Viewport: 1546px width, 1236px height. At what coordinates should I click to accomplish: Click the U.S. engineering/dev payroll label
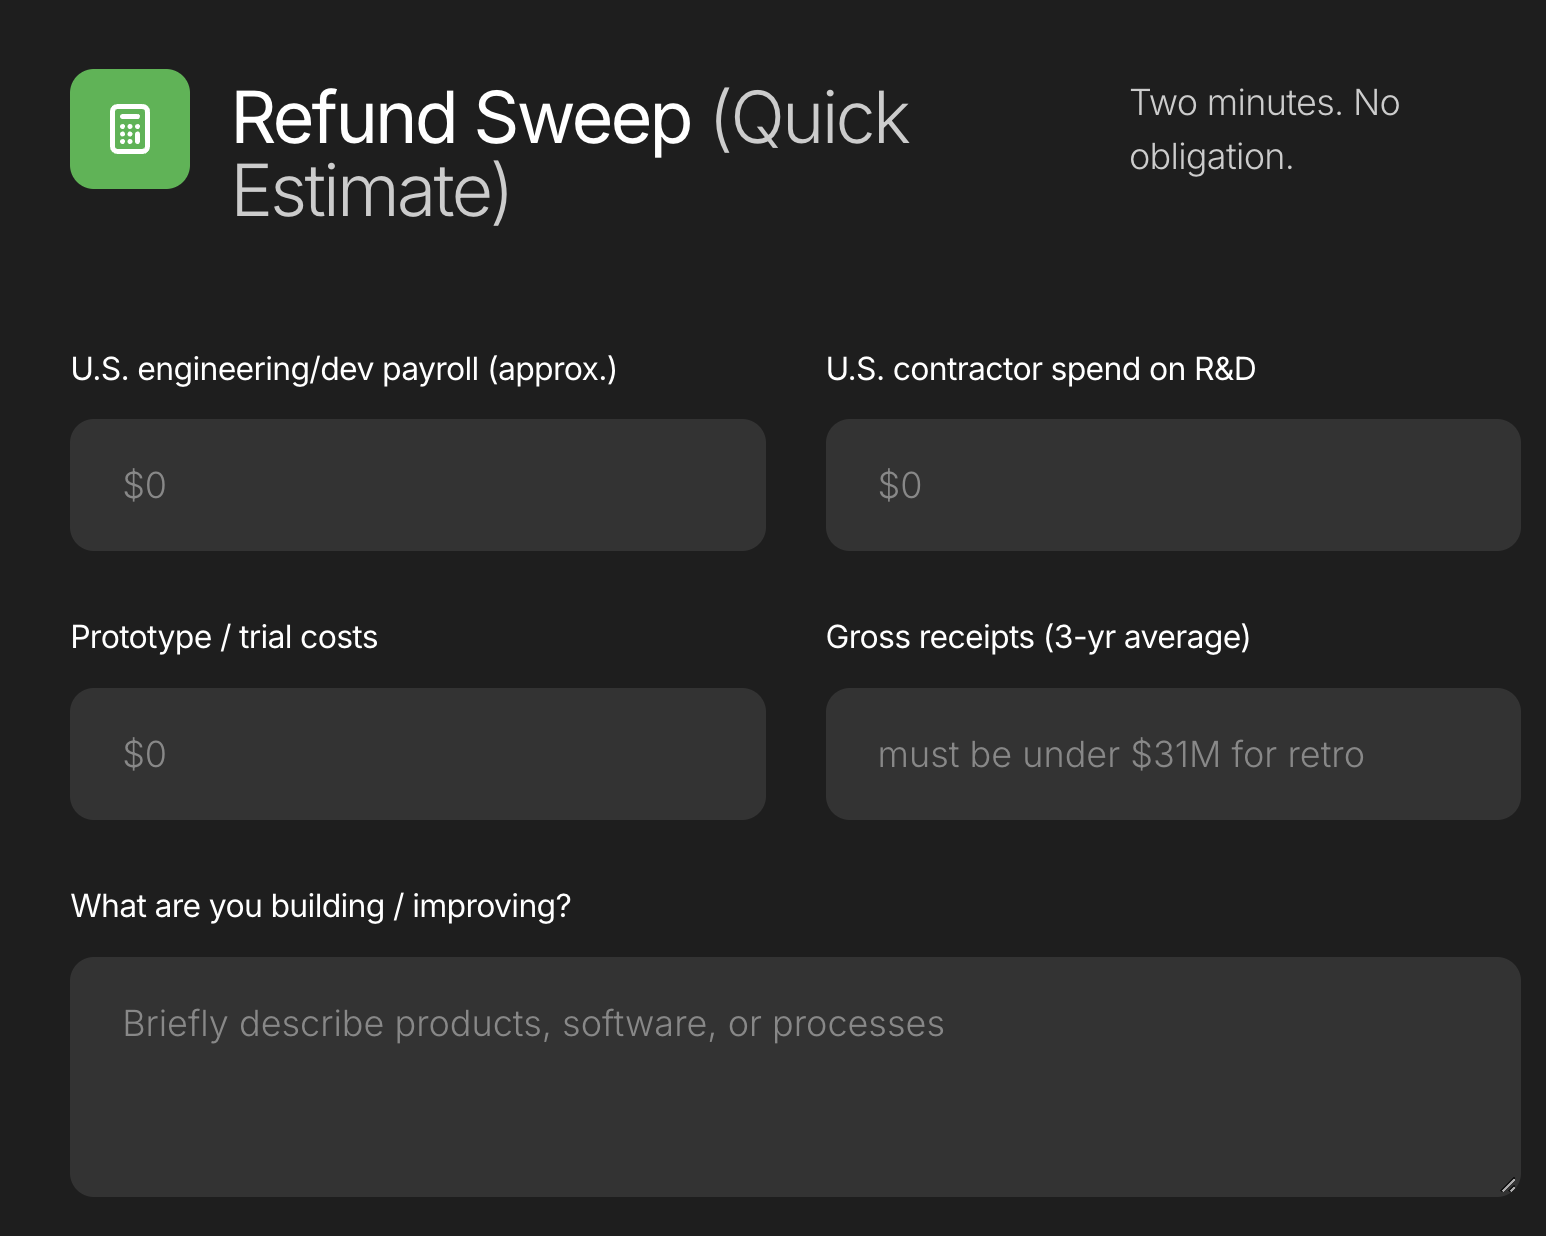click(x=343, y=368)
